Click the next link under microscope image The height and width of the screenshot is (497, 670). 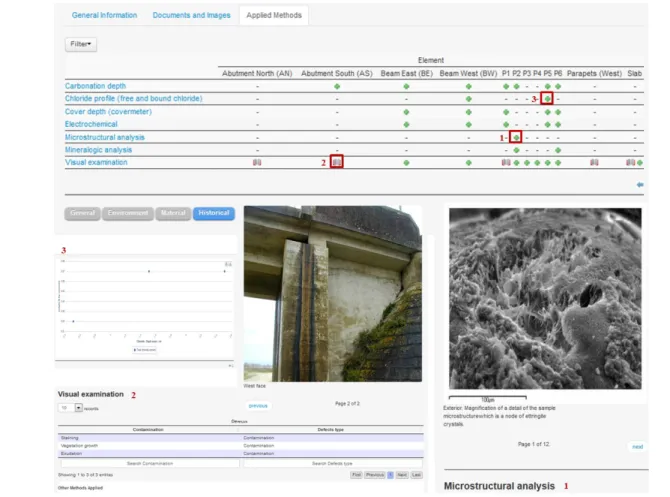[x=638, y=447]
